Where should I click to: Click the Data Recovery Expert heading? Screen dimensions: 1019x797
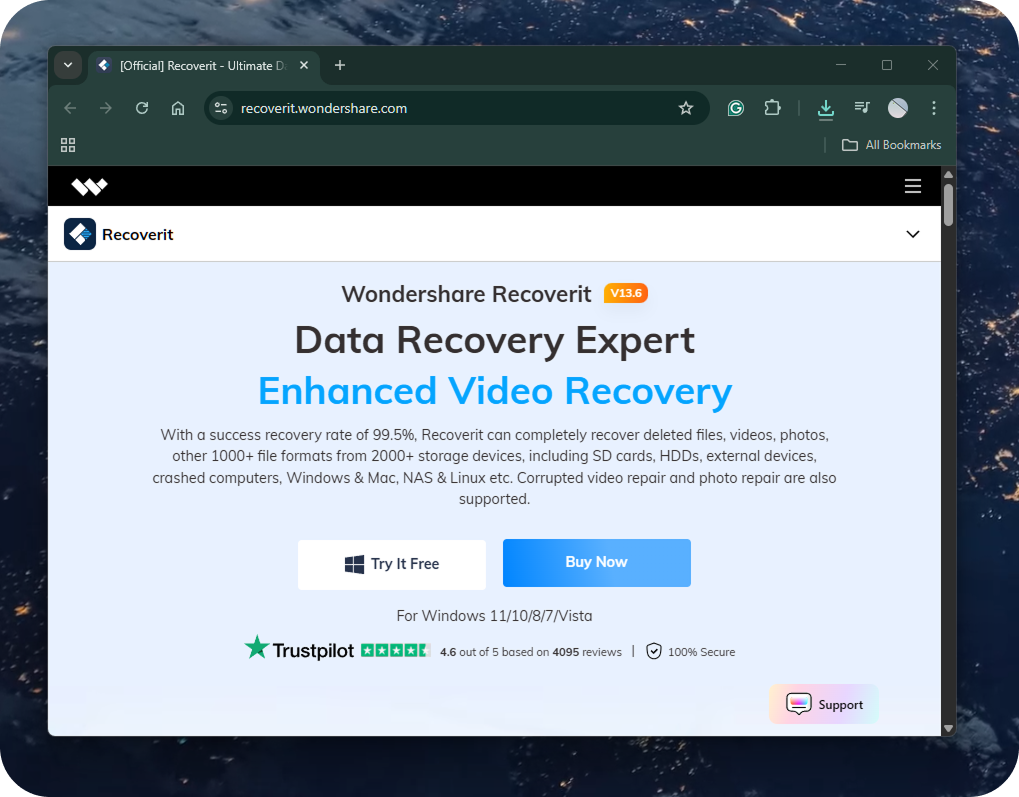(495, 340)
